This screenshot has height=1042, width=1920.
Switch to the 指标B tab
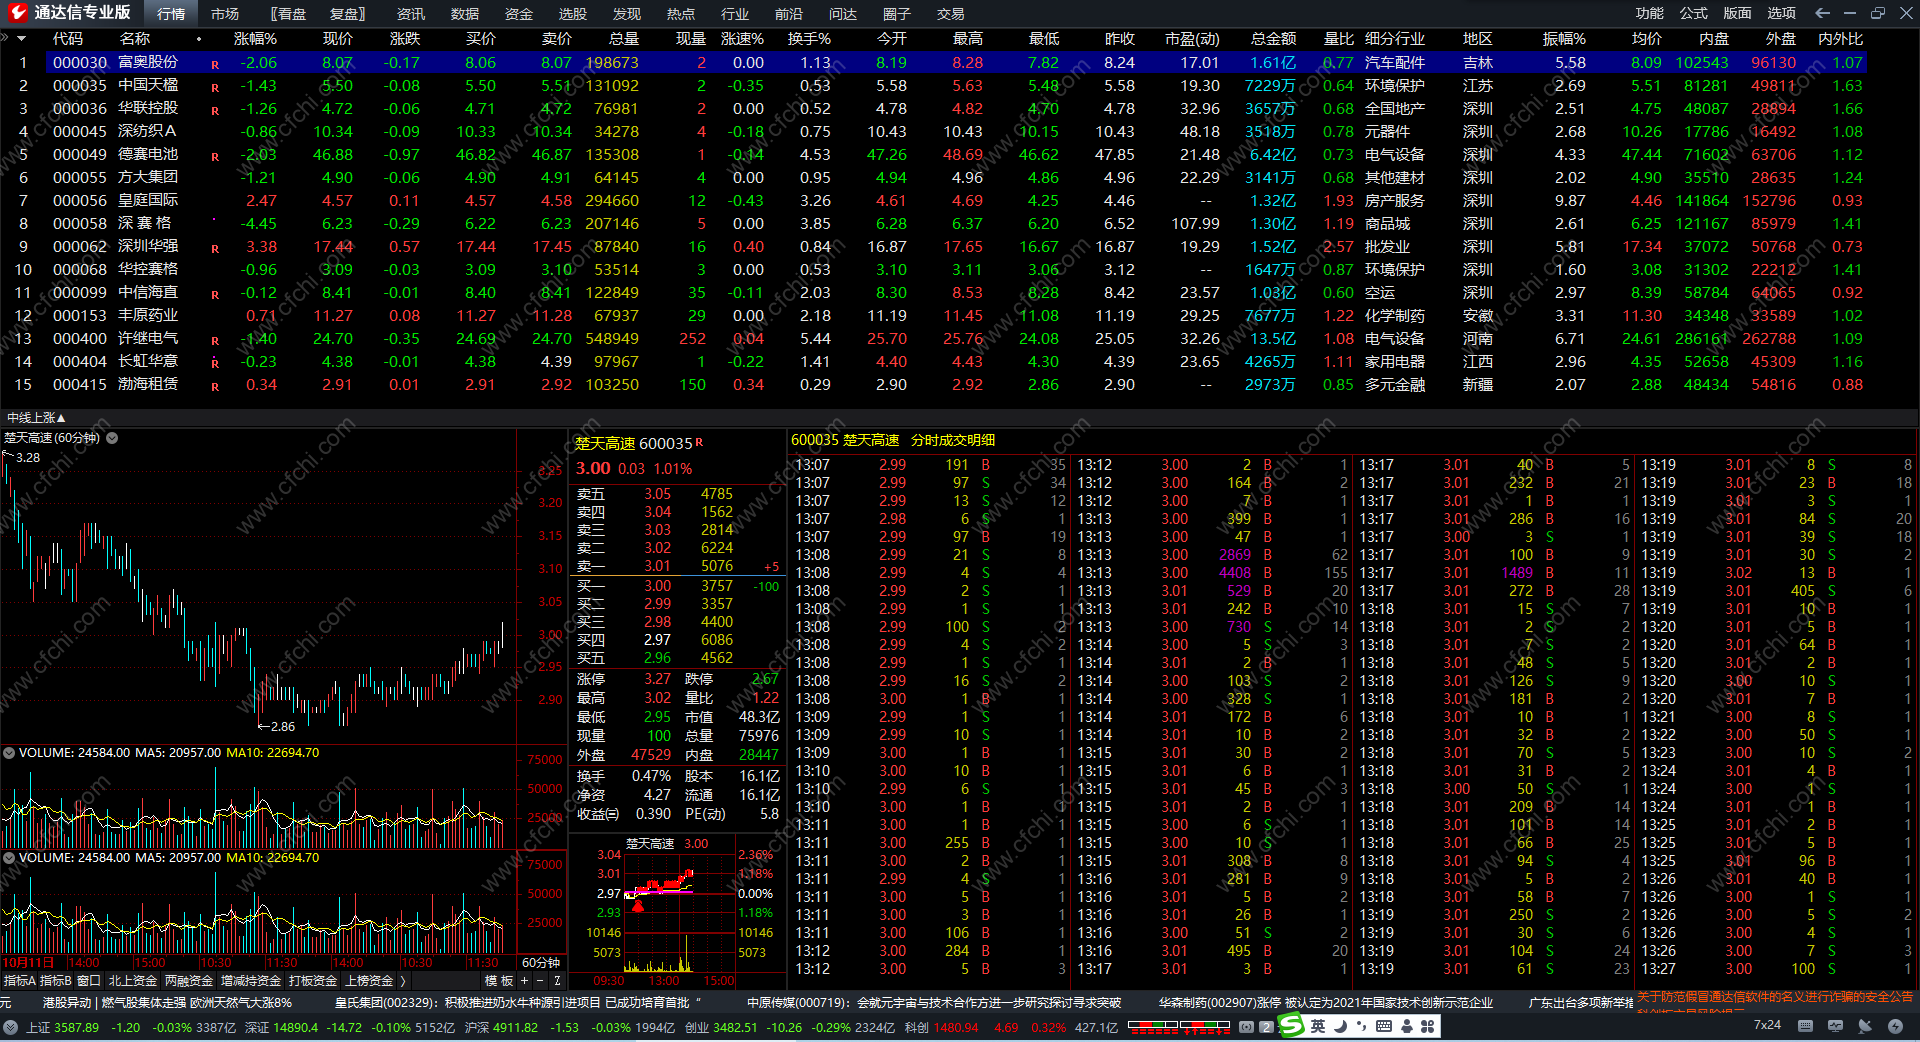point(56,981)
